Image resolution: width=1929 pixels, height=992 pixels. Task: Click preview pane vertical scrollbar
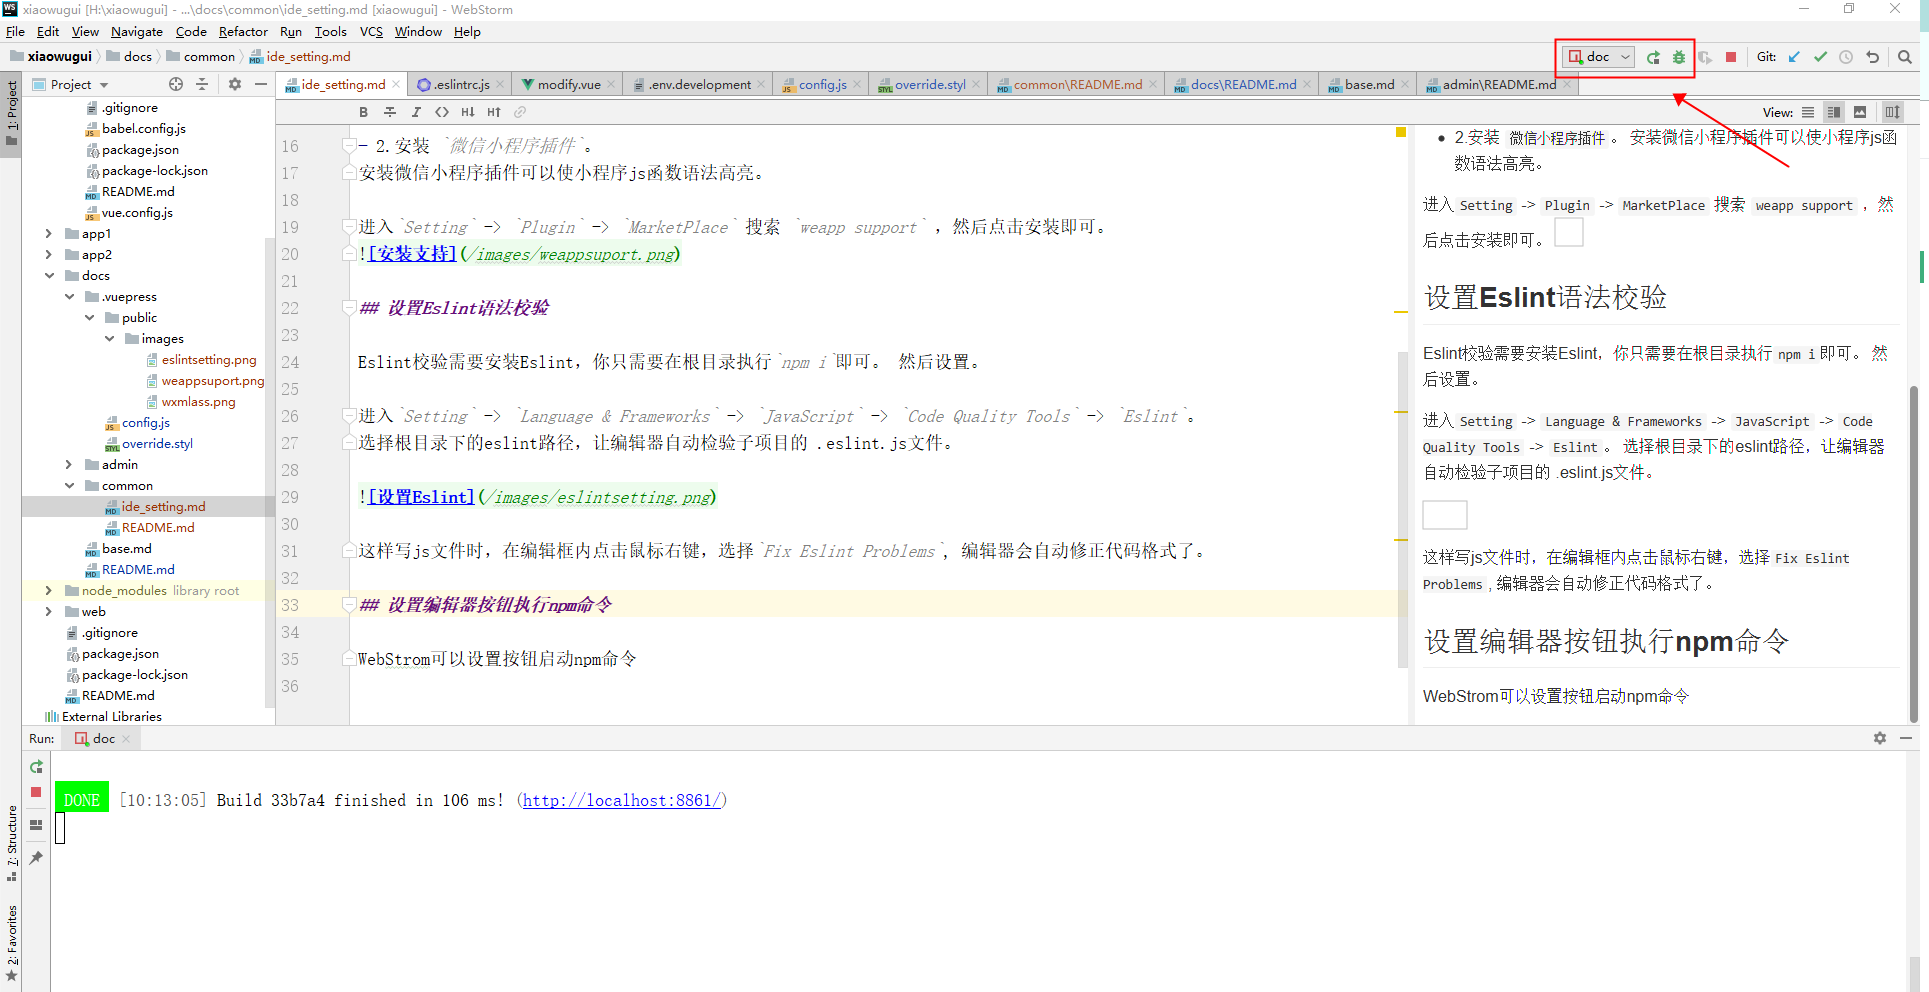(1913, 552)
